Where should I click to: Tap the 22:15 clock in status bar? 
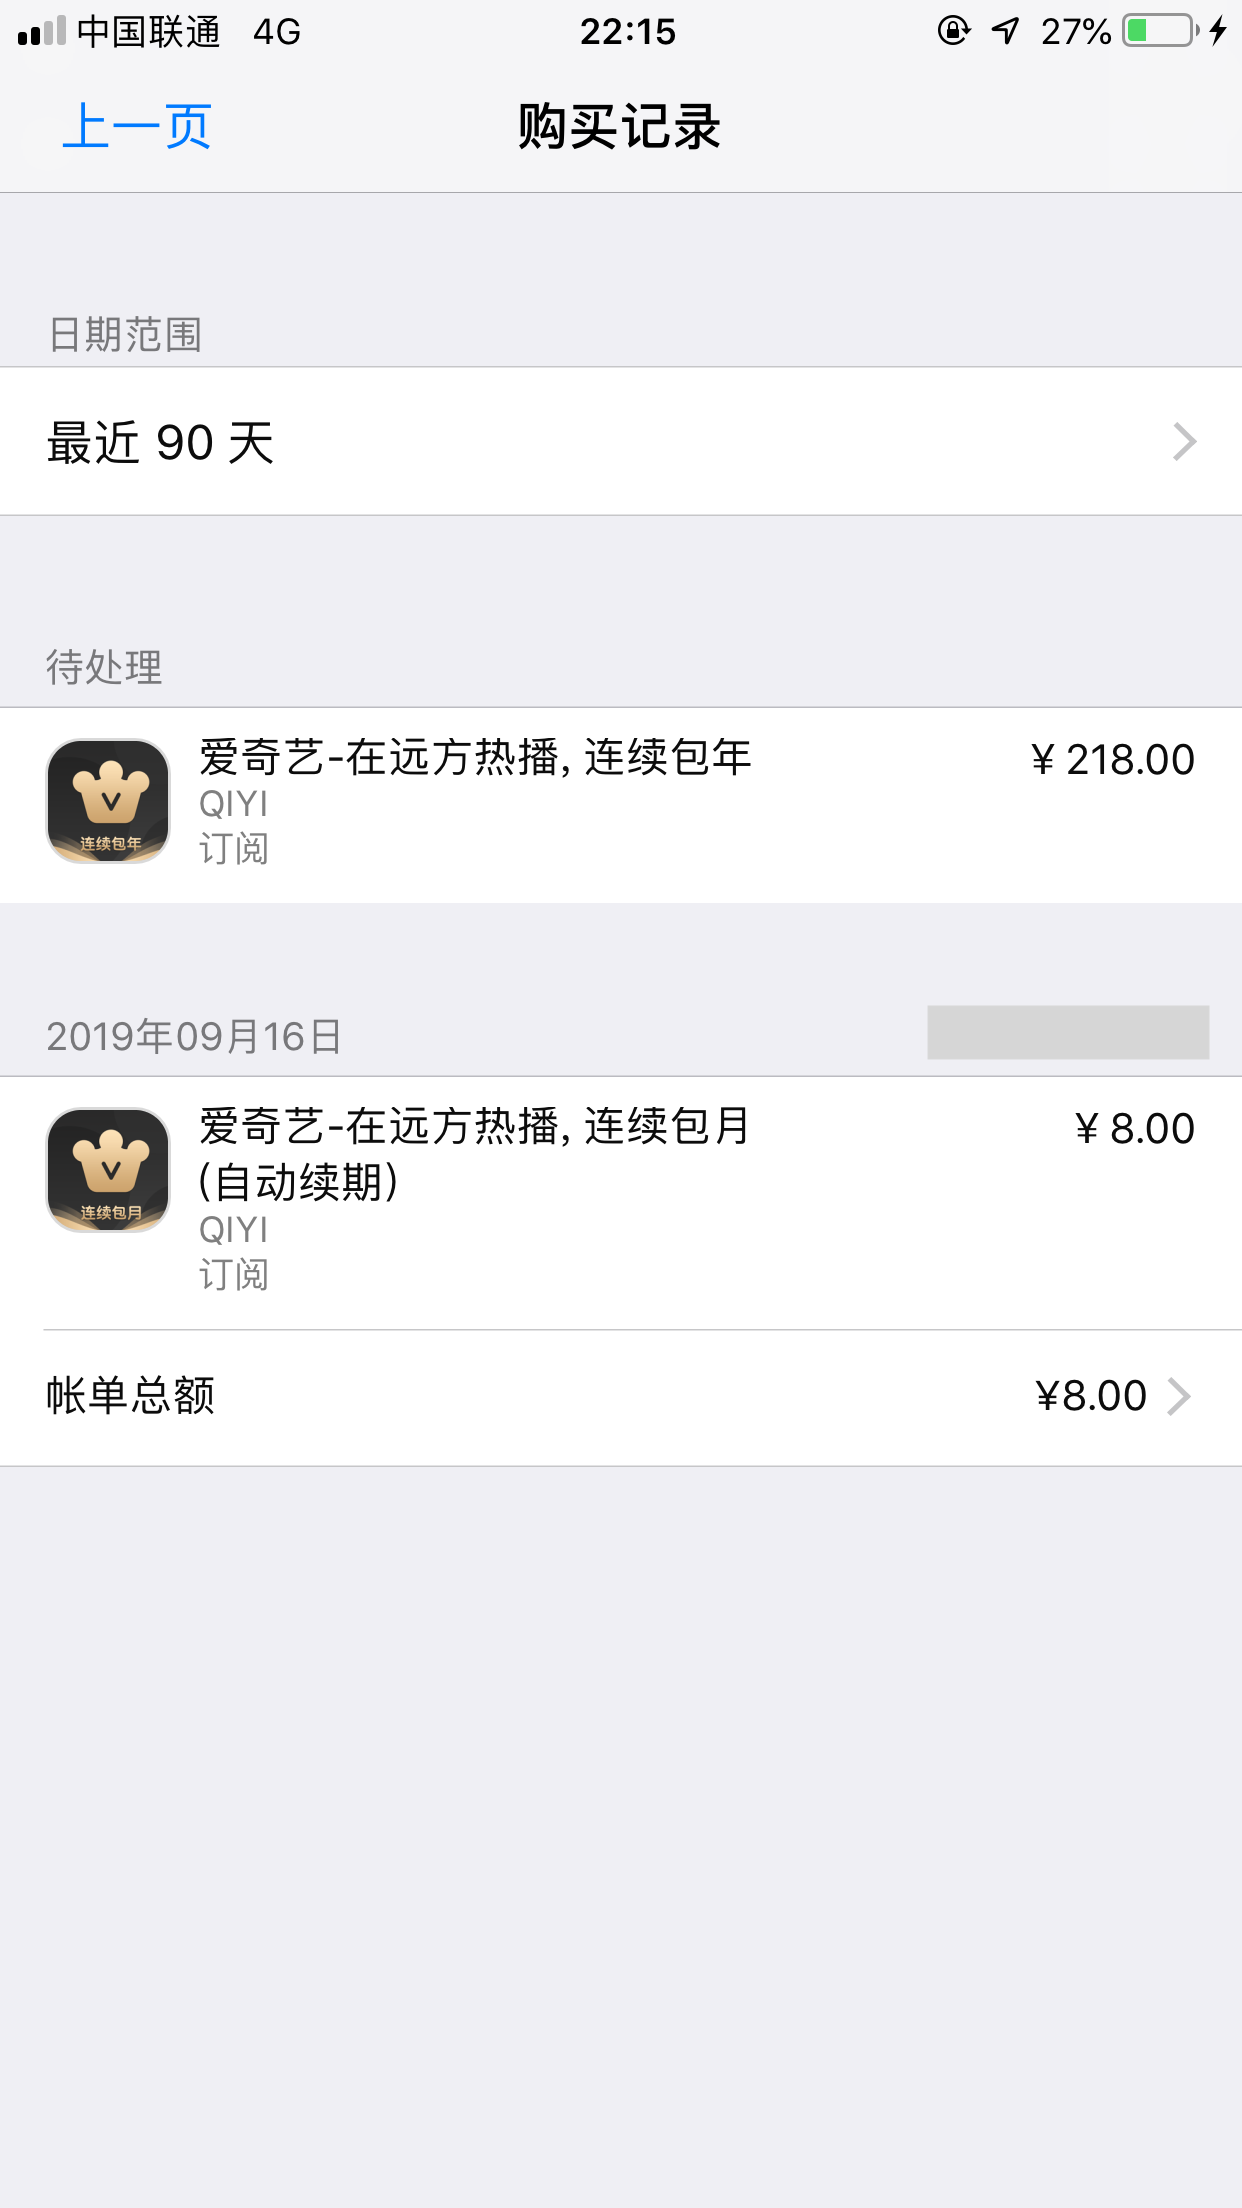[x=628, y=32]
